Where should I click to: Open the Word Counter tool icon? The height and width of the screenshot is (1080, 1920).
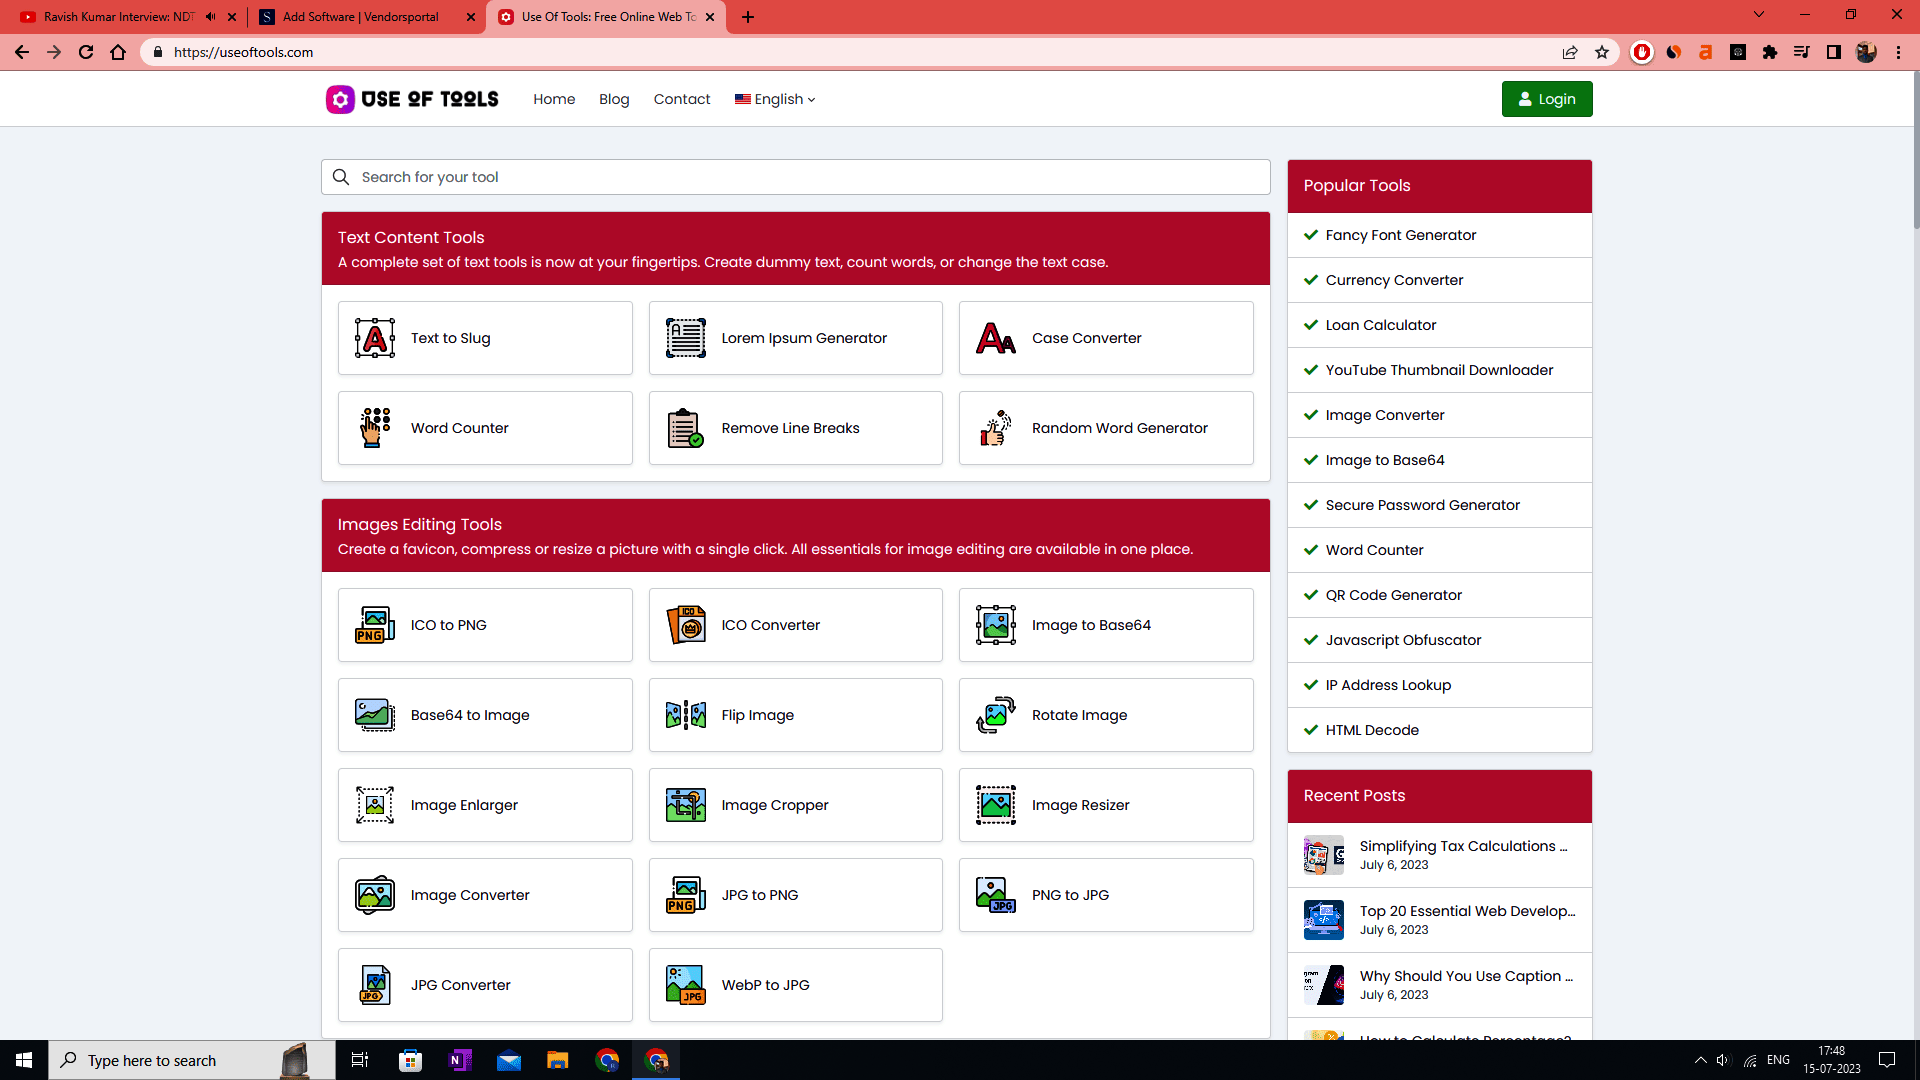(374, 428)
